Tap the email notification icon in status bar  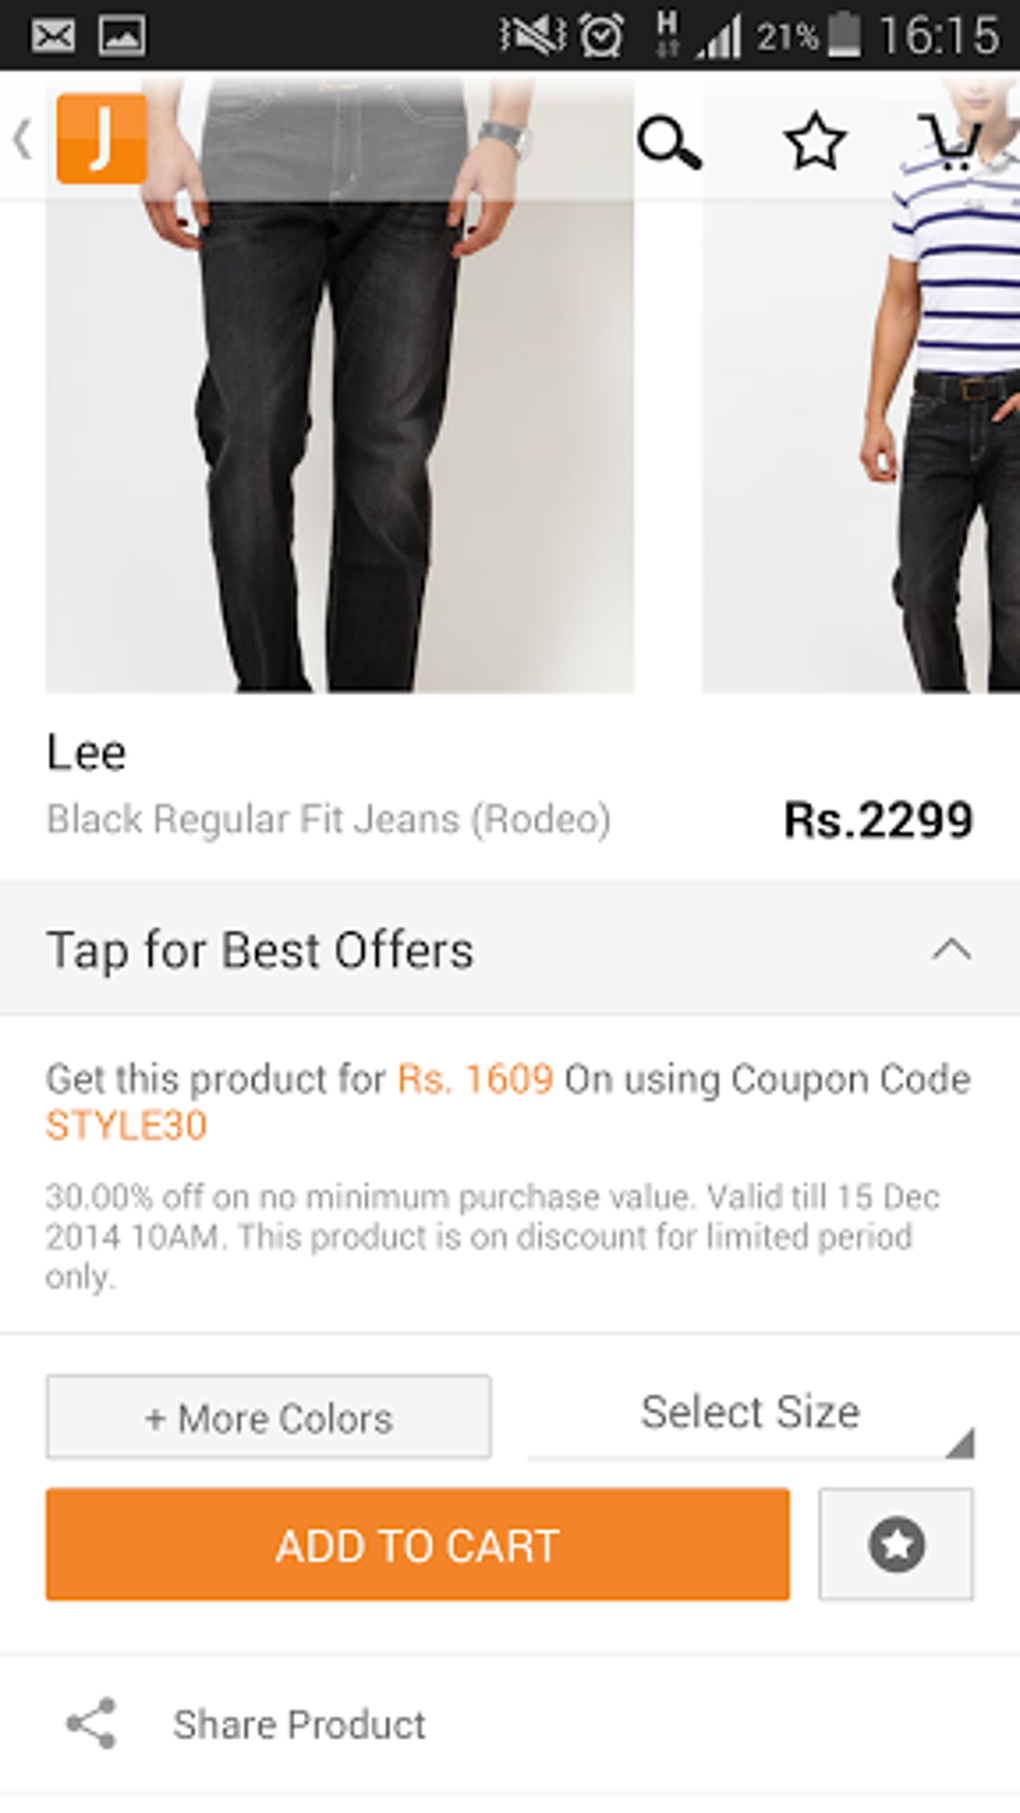pos(52,35)
